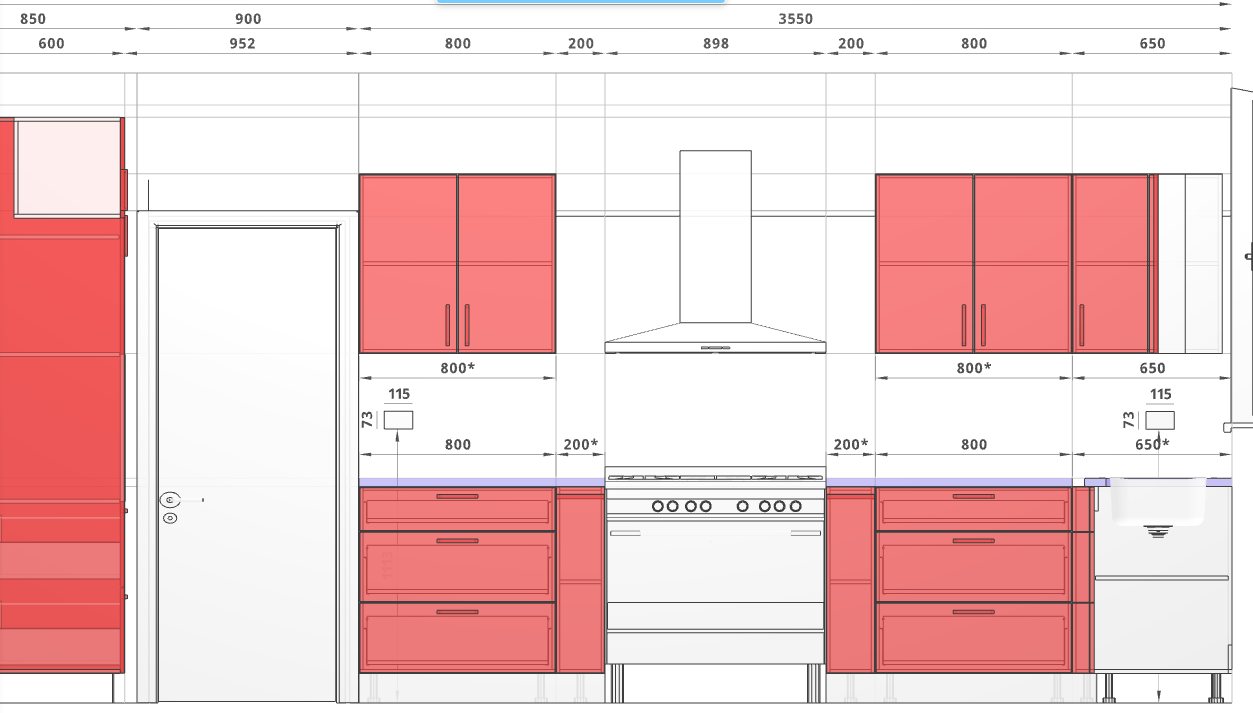Click the 850 dimension at top left
The width and height of the screenshot is (1253, 713).
[32, 19]
